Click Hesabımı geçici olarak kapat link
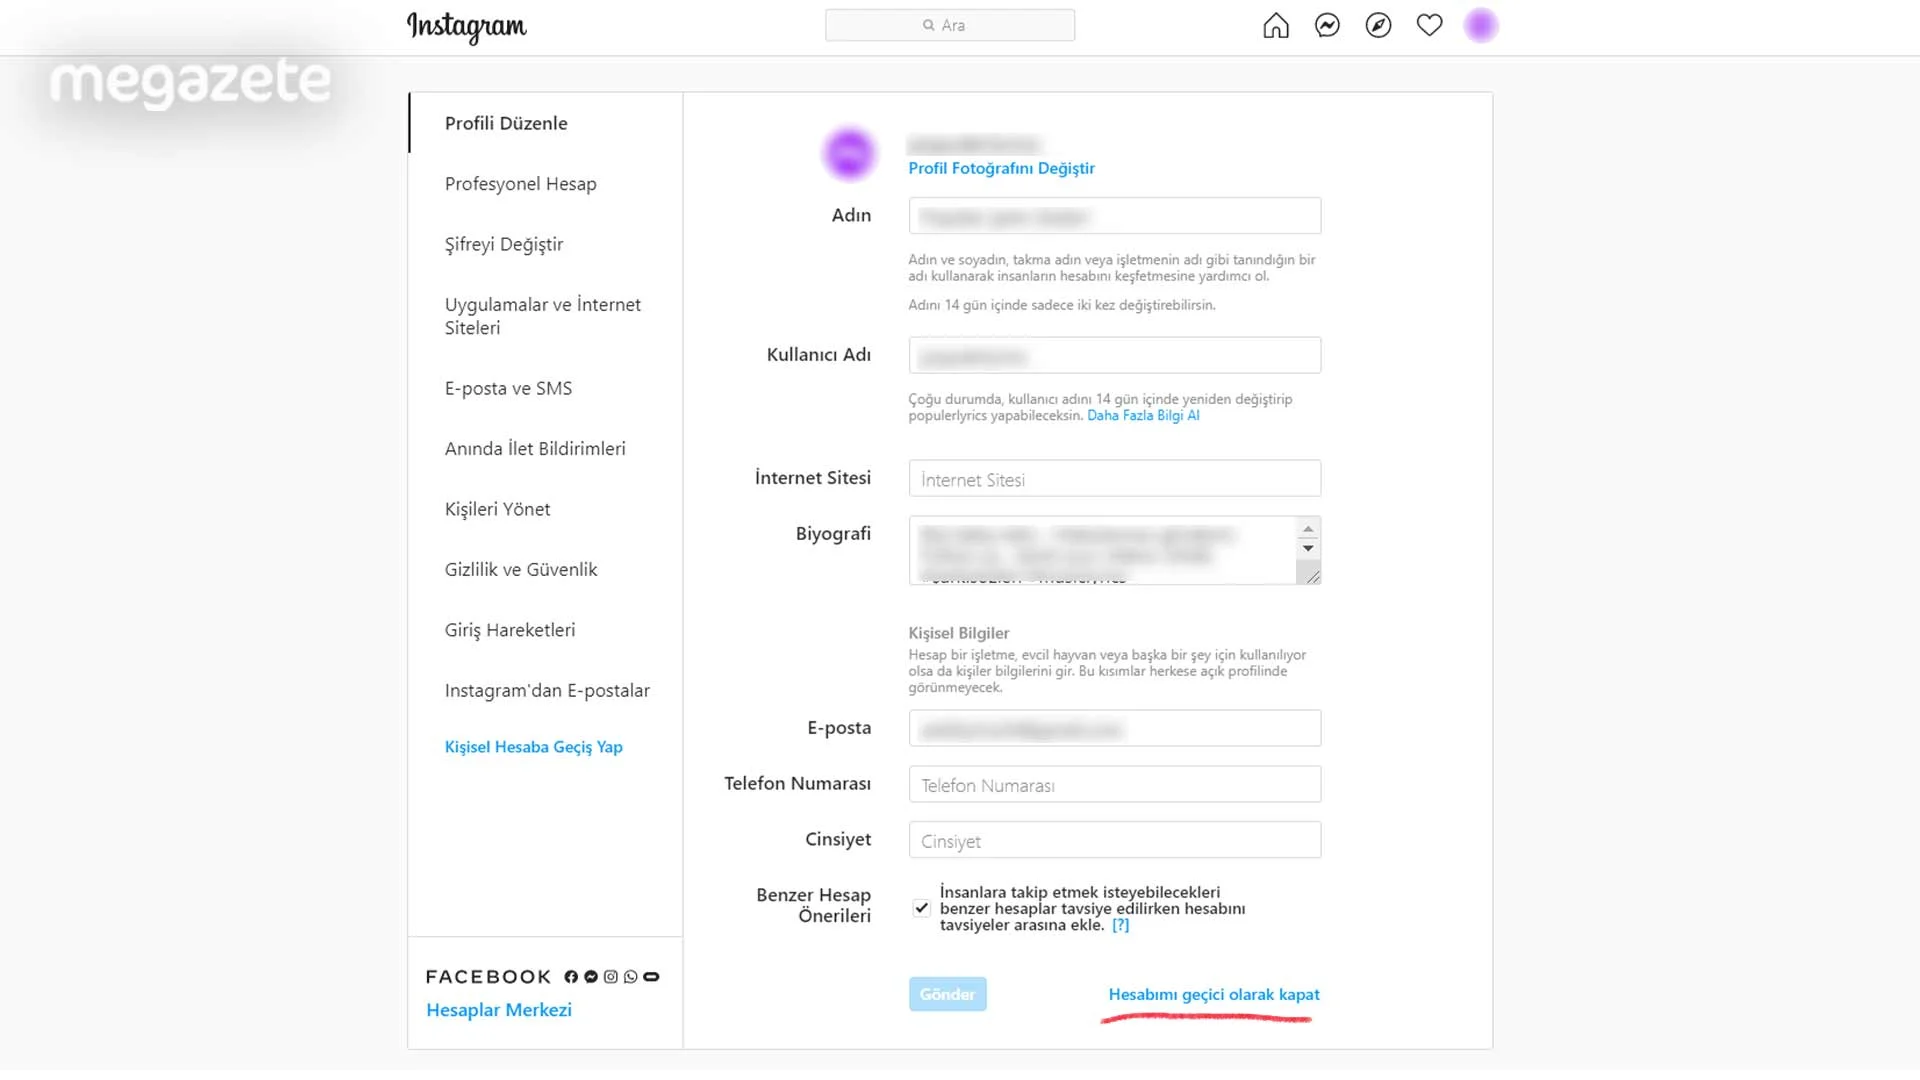 click(x=1214, y=994)
